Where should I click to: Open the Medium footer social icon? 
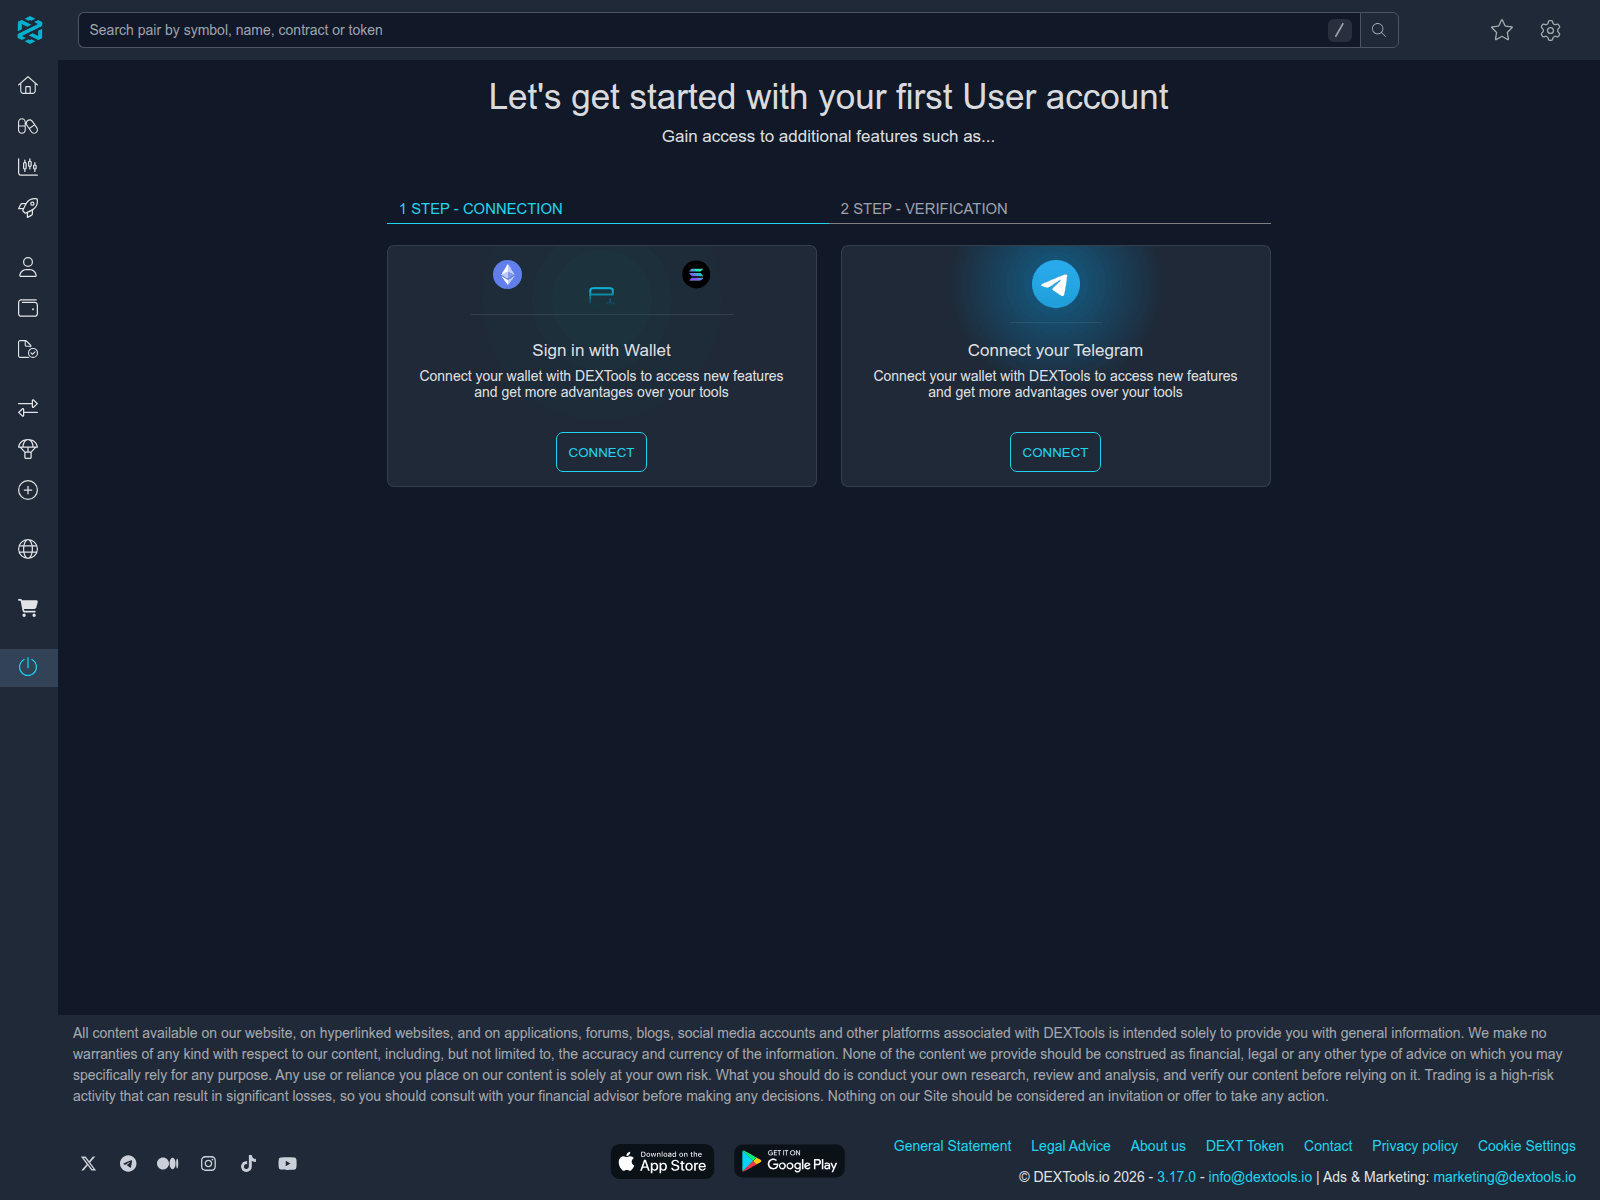click(168, 1163)
